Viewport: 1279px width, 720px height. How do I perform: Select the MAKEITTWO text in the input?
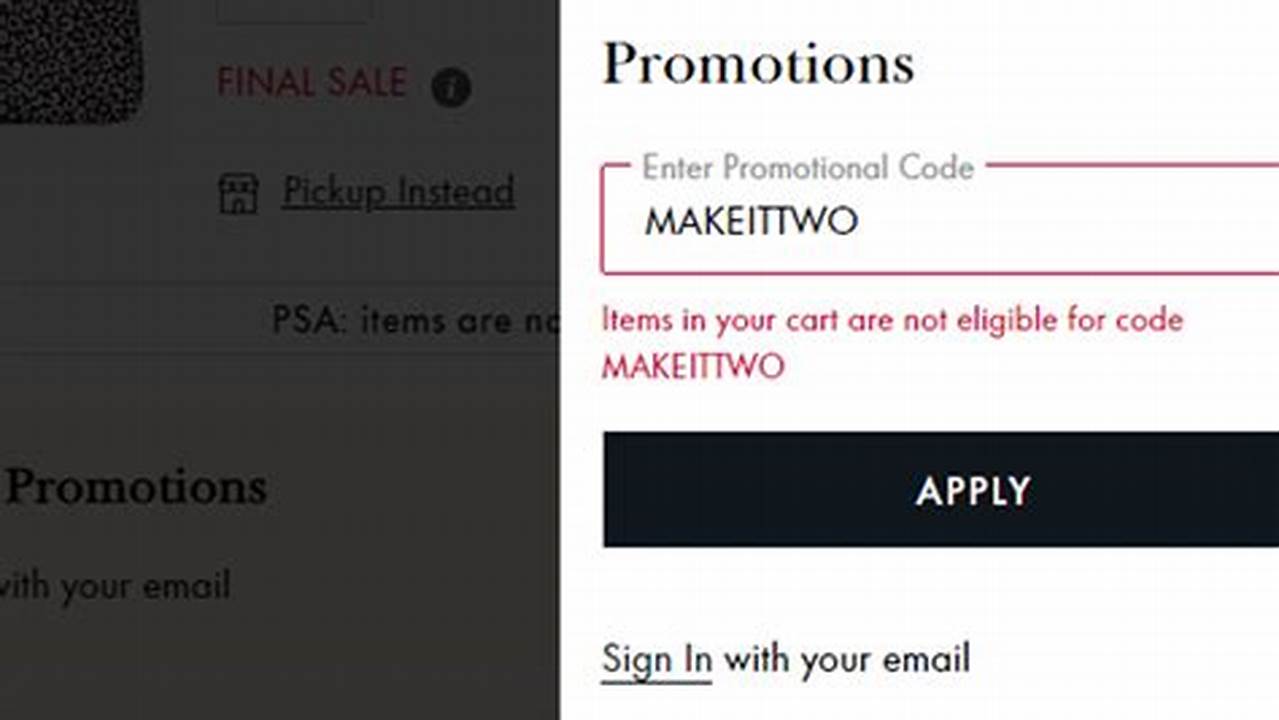pos(753,220)
